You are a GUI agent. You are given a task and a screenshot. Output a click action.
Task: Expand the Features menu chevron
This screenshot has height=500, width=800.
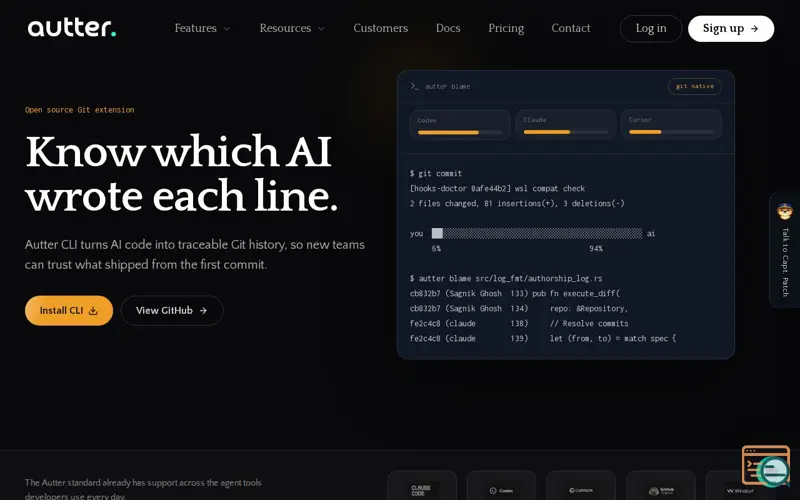[227, 29]
